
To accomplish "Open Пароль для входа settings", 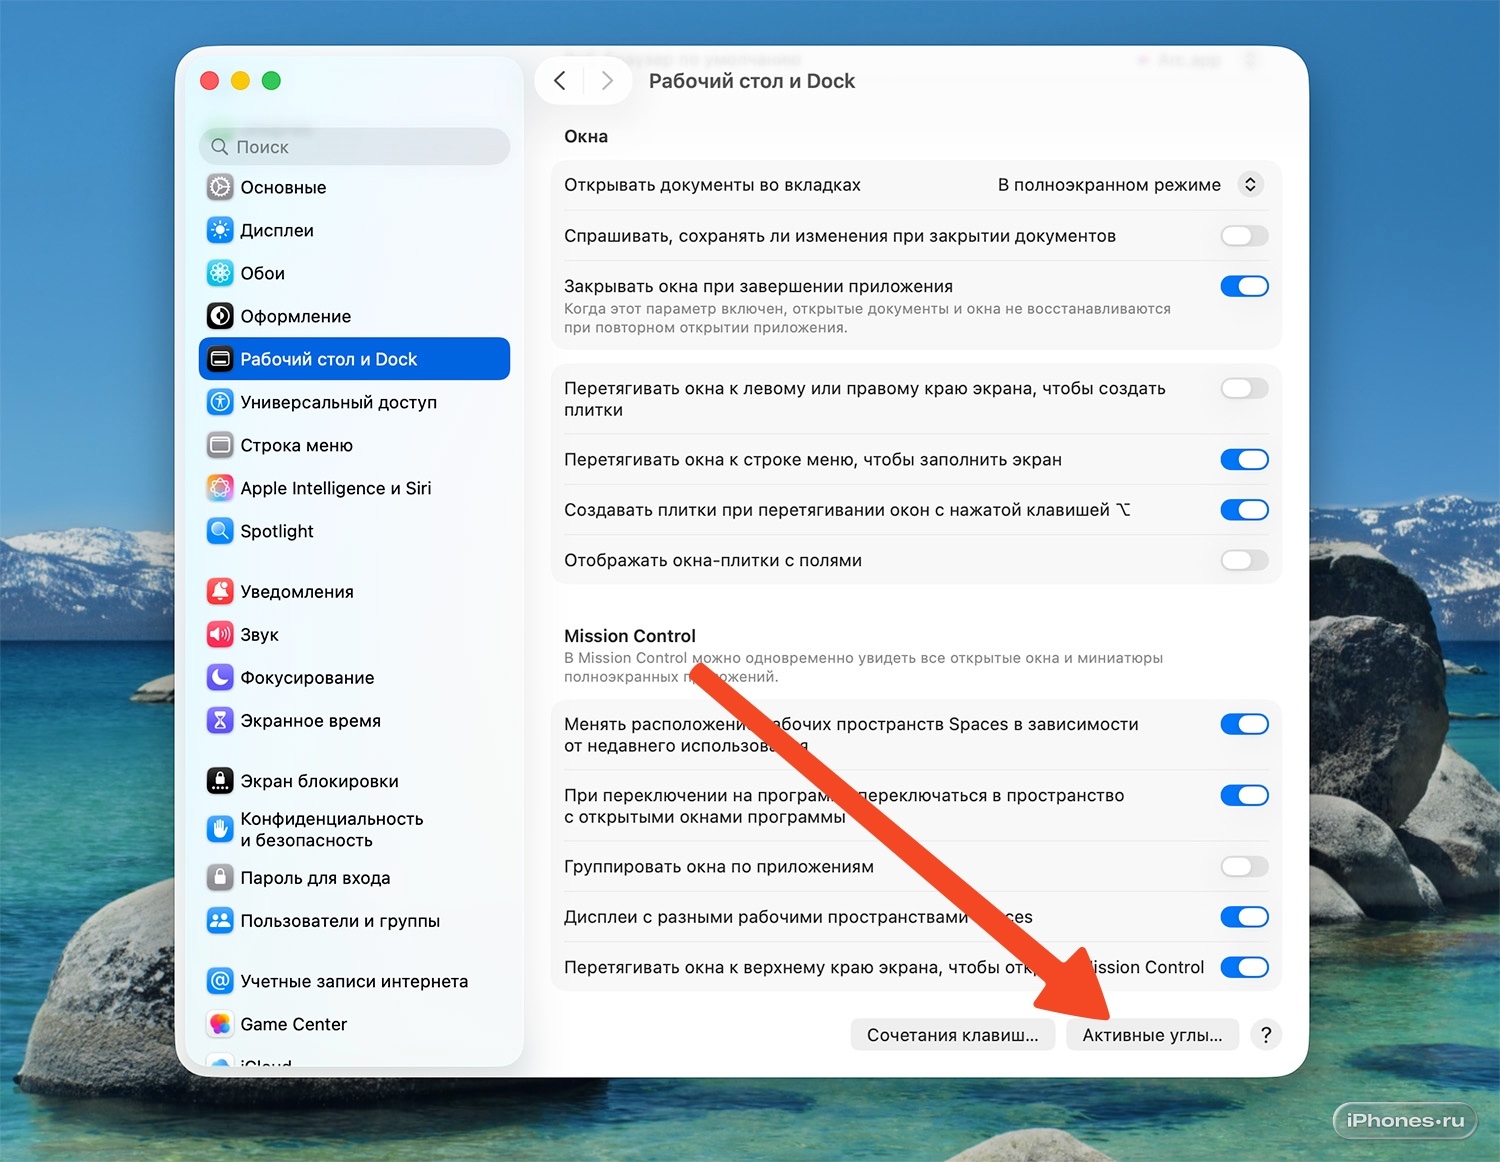I will pyautogui.click(x=354, y=878).
